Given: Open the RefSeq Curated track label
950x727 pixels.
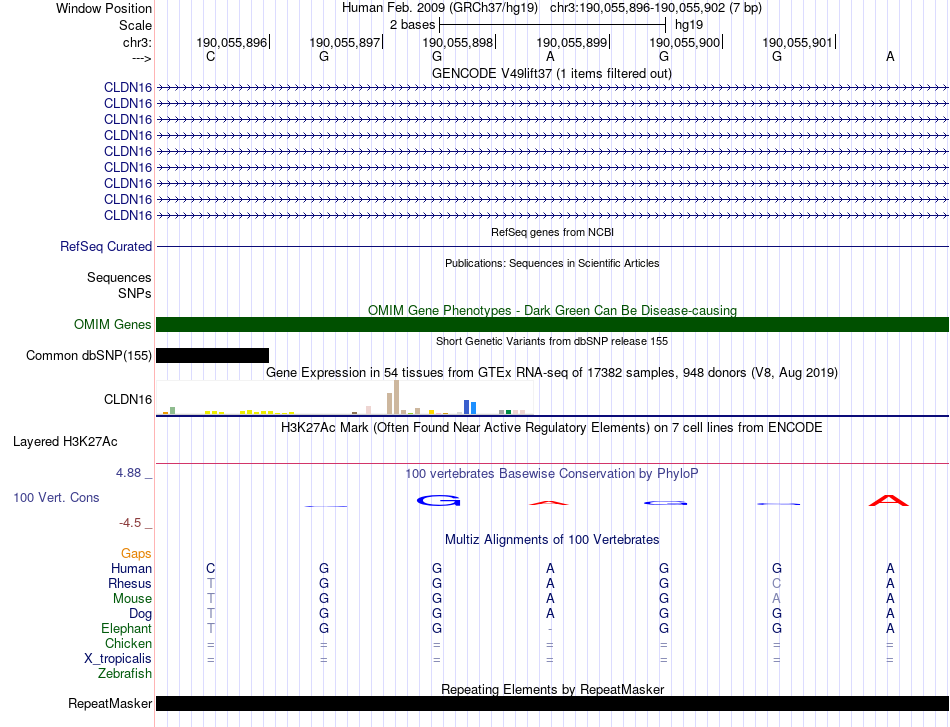Looking at the screenshot, I should tap(106, 246).
